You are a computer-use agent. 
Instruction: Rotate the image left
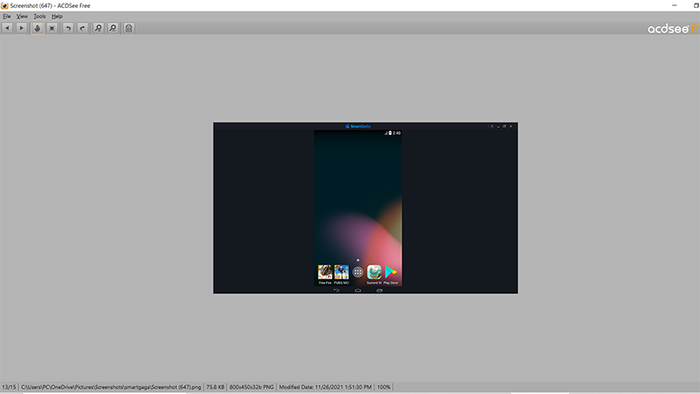coord(68,28)
